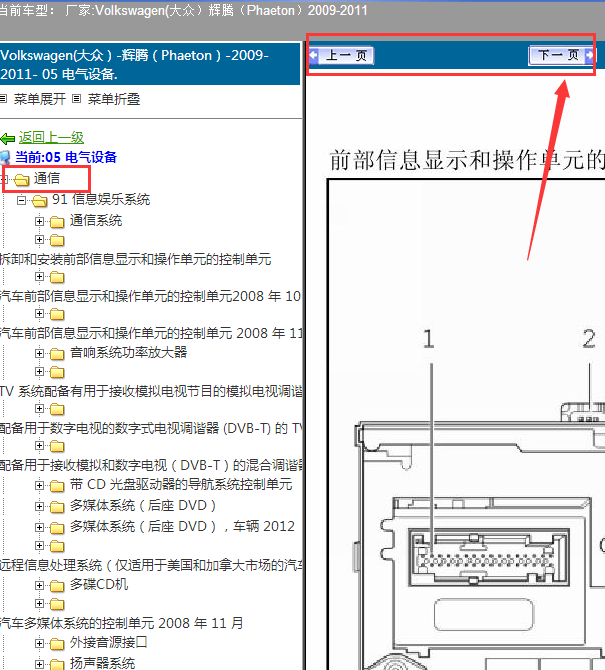Viewport: 605px width, 670px height.
Task: Click the Volkswagen Phaeton 05 电气设备 title bar
Action: coord(150,64)
